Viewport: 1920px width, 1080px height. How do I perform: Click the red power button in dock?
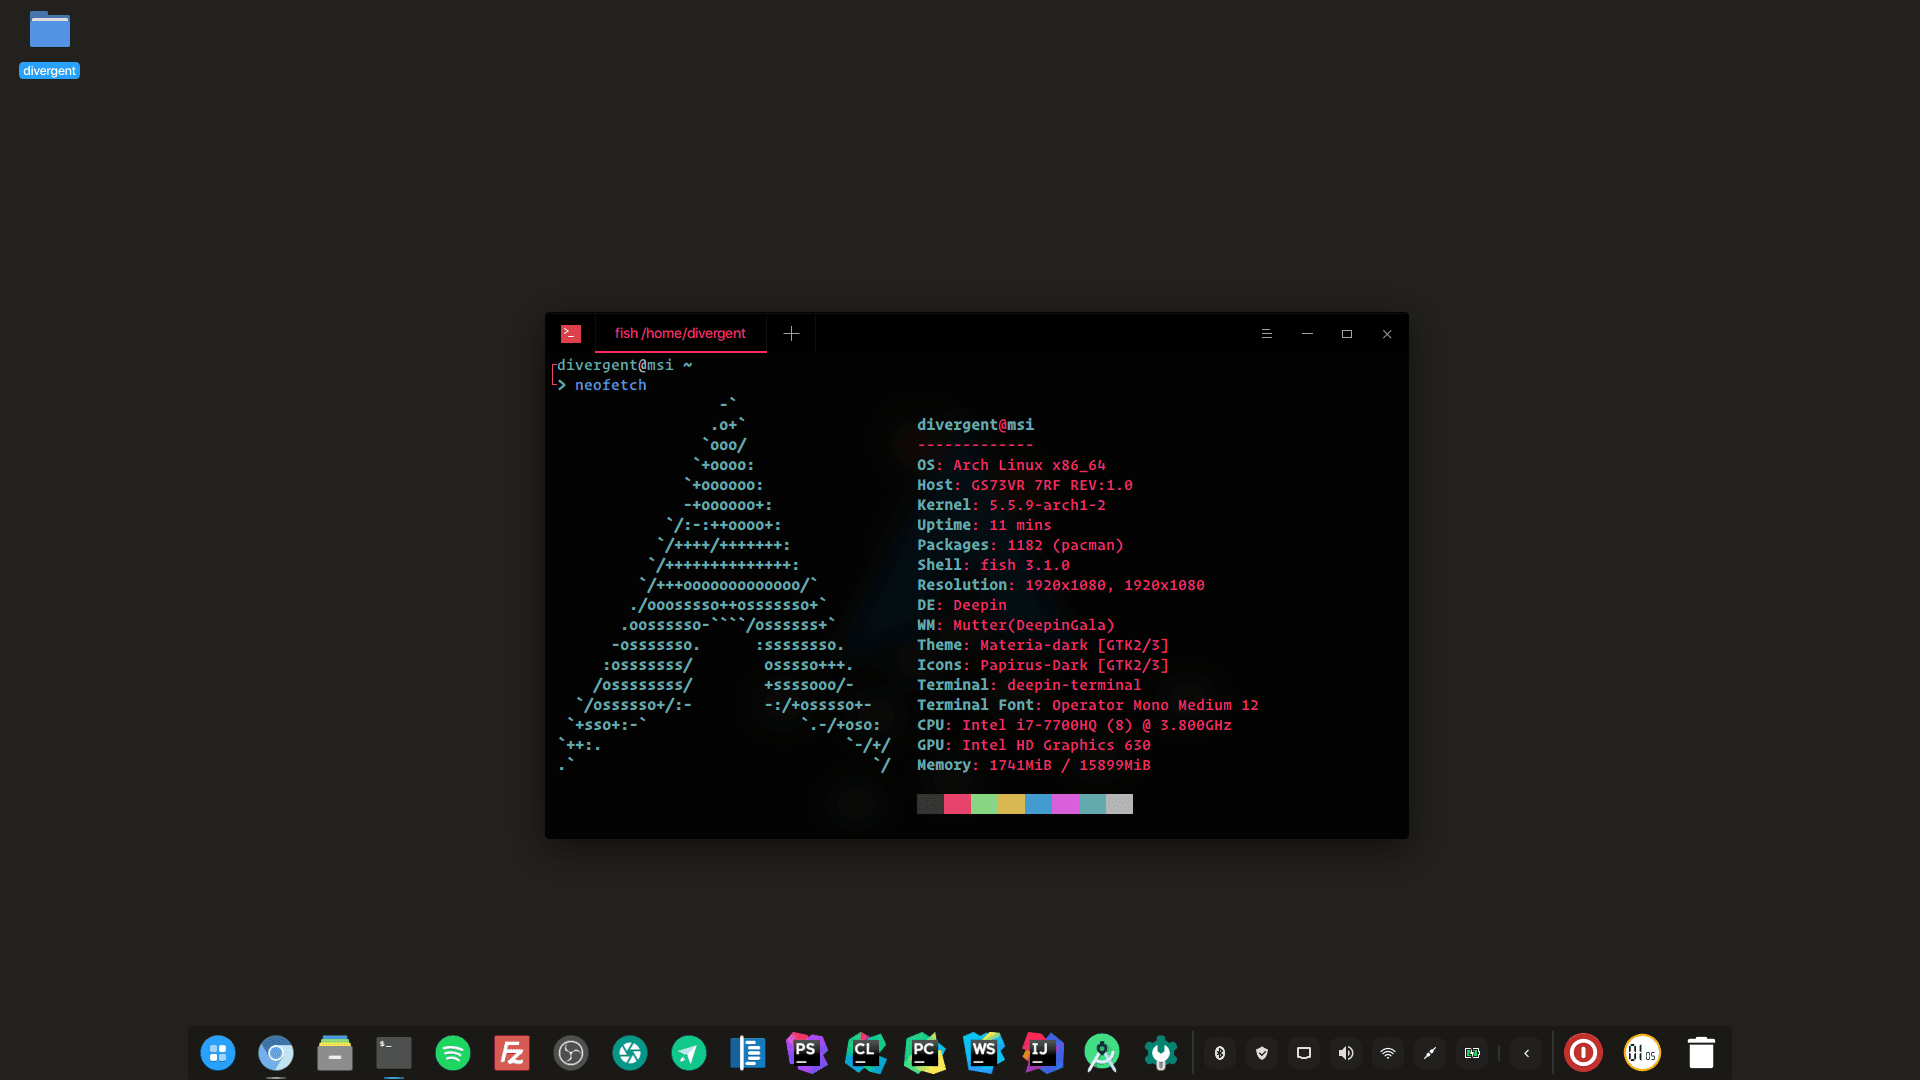(x=1583, y=1053)
